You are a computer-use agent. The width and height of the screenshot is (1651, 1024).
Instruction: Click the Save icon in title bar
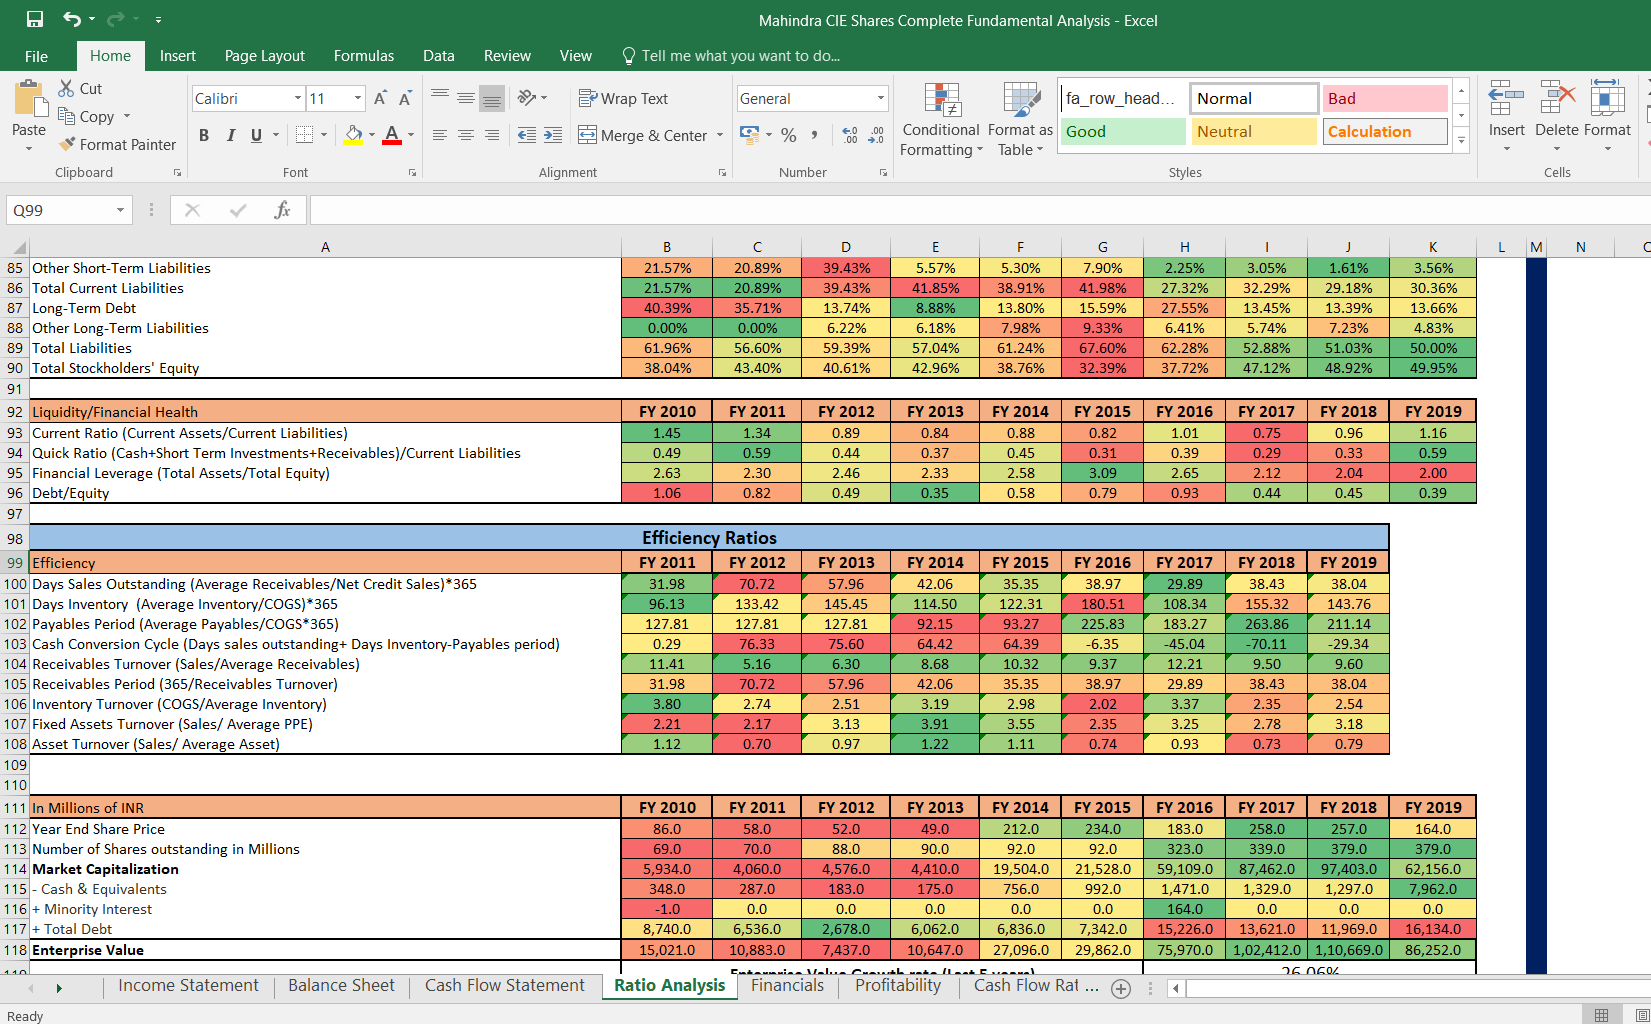(35, 19)
